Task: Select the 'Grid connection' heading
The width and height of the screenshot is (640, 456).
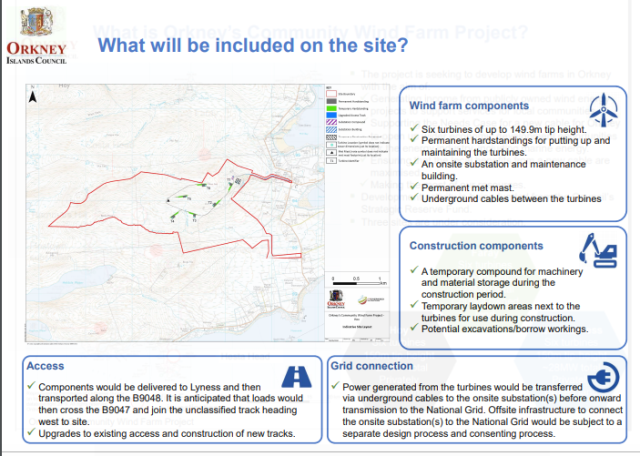Action: pos(371,366)
